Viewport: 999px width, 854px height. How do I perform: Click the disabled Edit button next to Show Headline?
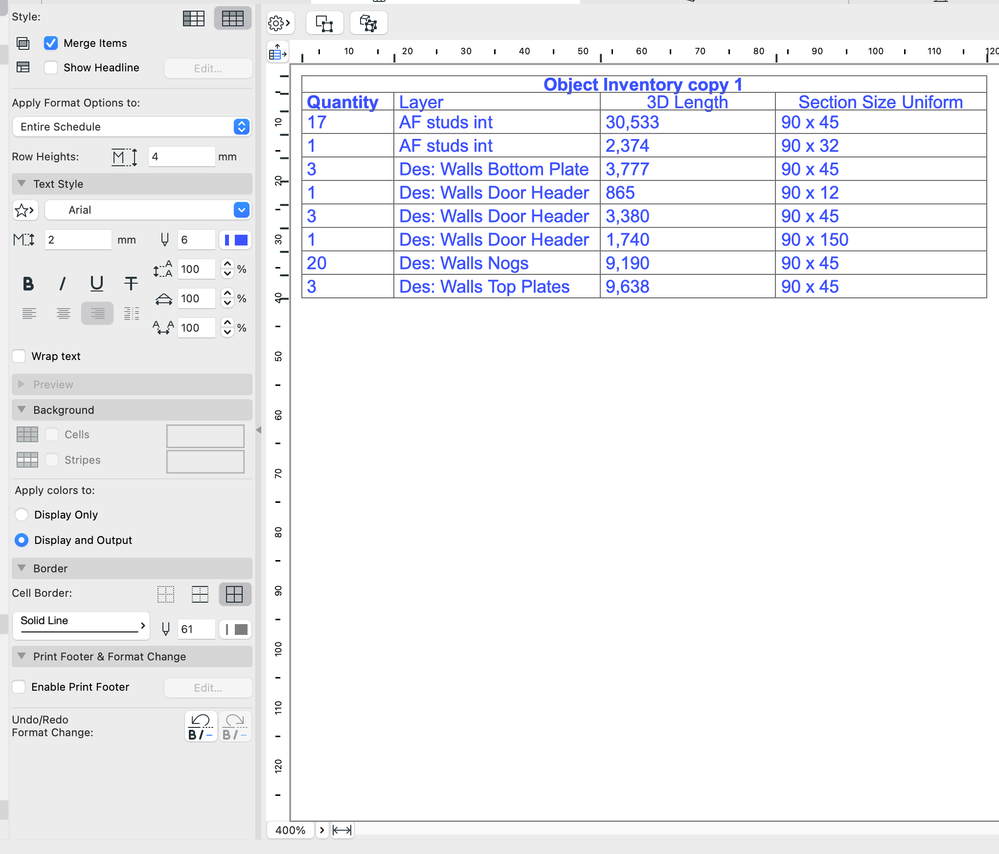coord(207,67)
